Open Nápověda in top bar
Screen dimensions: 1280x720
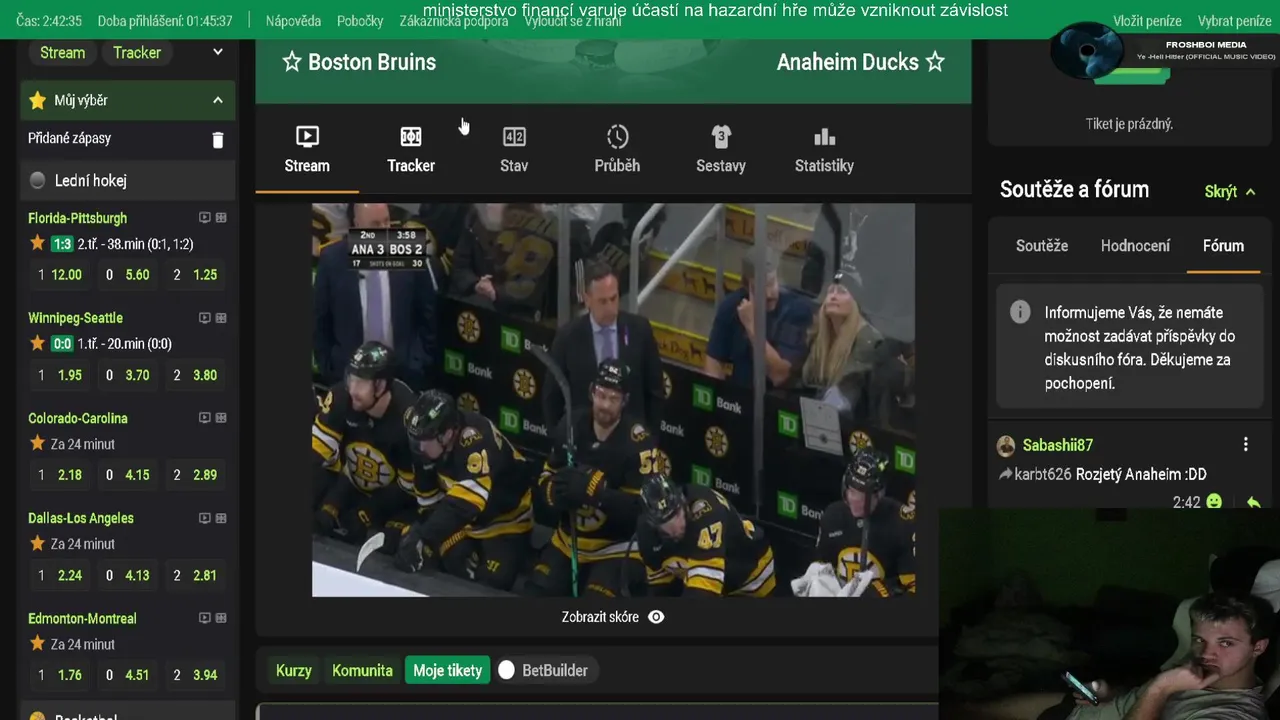point(293,21)
